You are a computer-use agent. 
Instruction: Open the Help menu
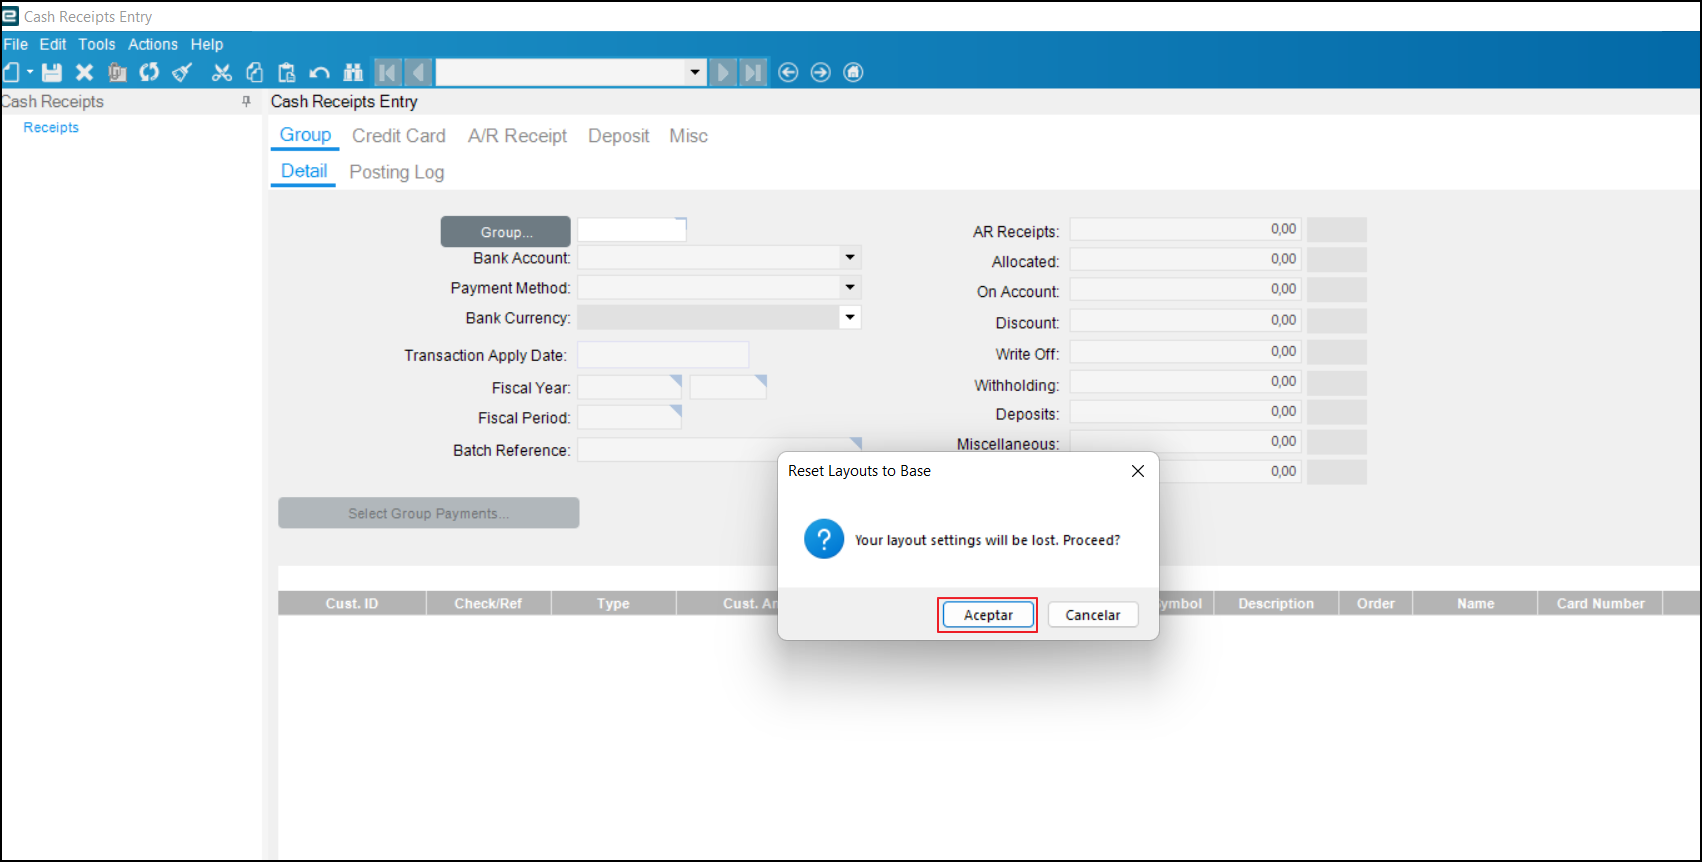(x=207, y=44)
